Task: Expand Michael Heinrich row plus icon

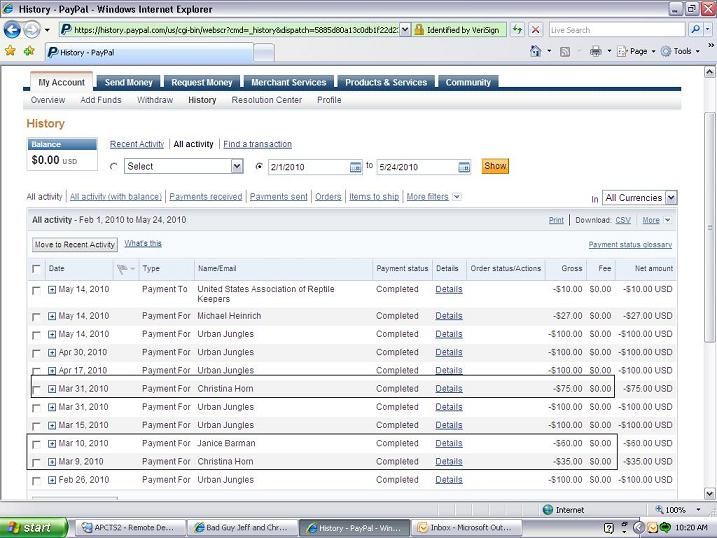Action: click(52, 316)
